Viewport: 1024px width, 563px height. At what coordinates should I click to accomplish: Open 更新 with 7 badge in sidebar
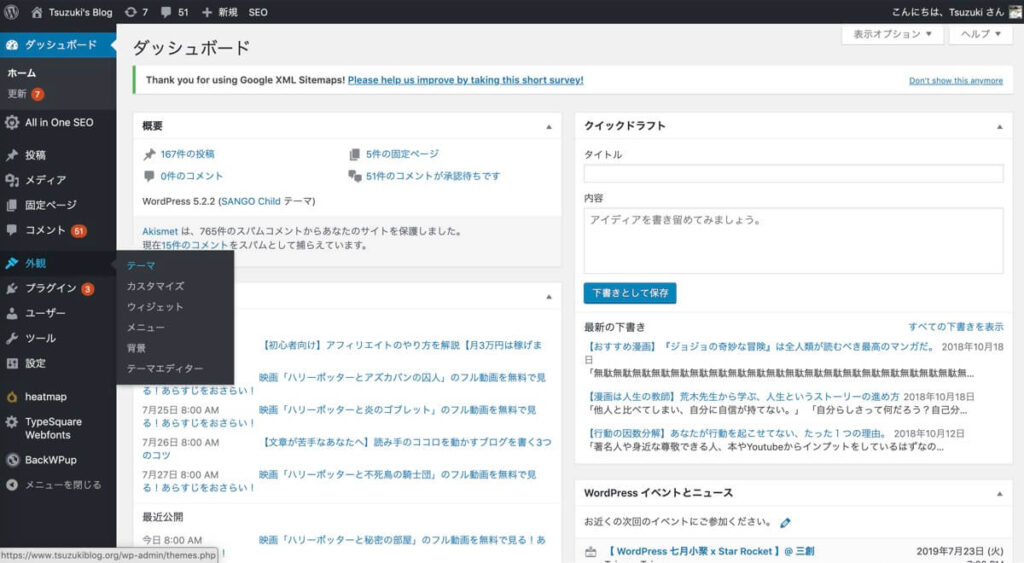click(25, 93)
